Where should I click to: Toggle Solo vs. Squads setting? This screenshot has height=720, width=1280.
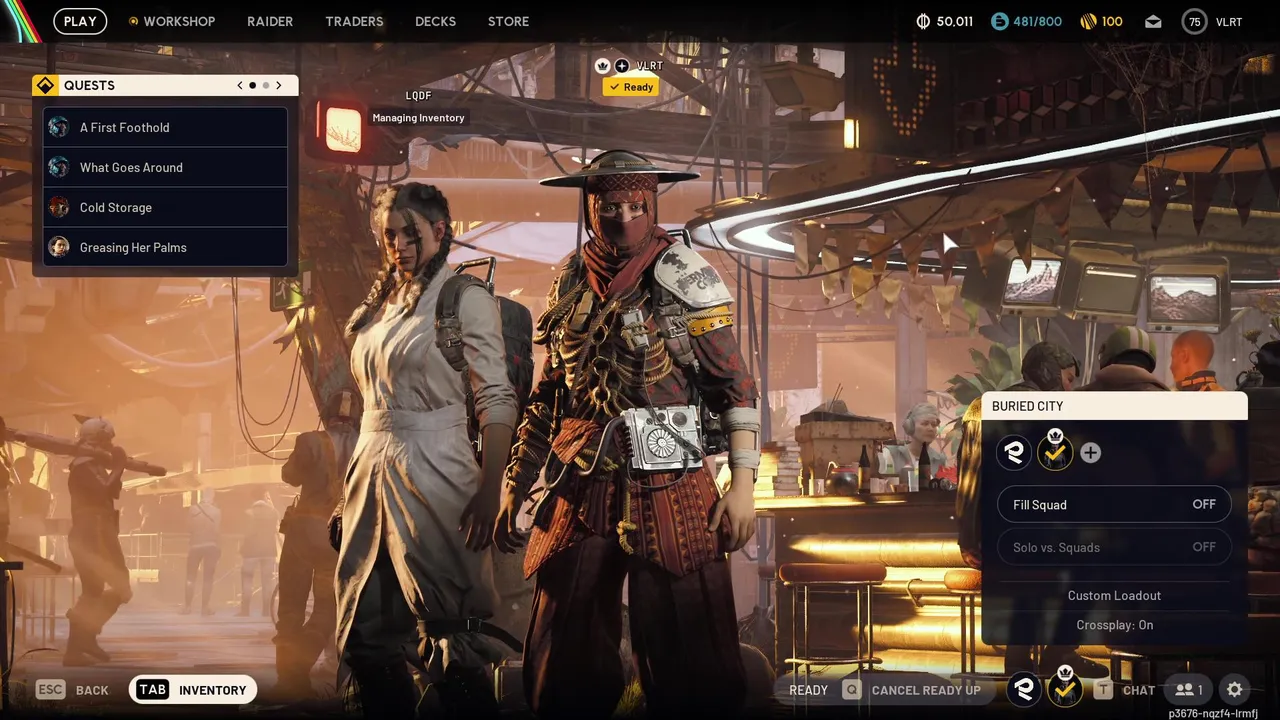(x=1114, y=547)
